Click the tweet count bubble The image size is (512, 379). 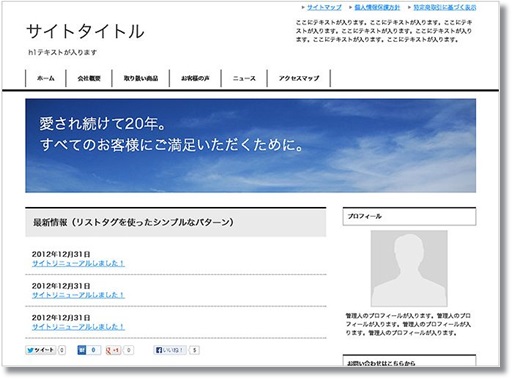point(62,350)
